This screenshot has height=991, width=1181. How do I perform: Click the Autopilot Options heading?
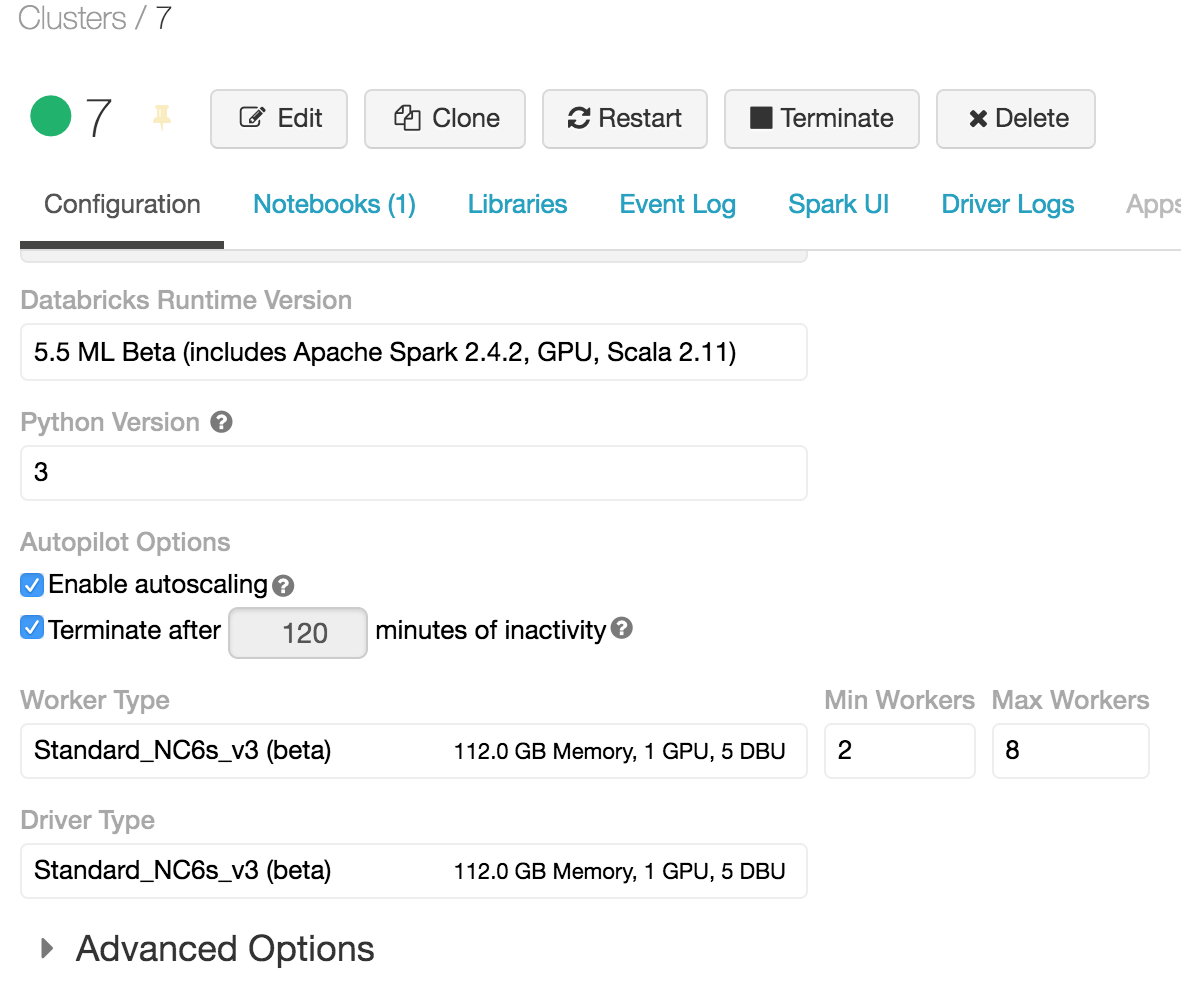tap(125, 542)
